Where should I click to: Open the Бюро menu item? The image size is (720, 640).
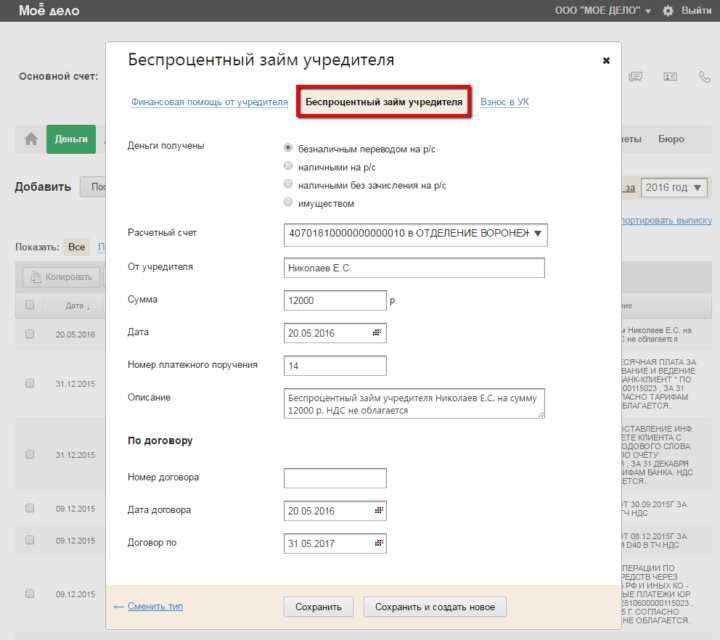(x=671, y=139)
